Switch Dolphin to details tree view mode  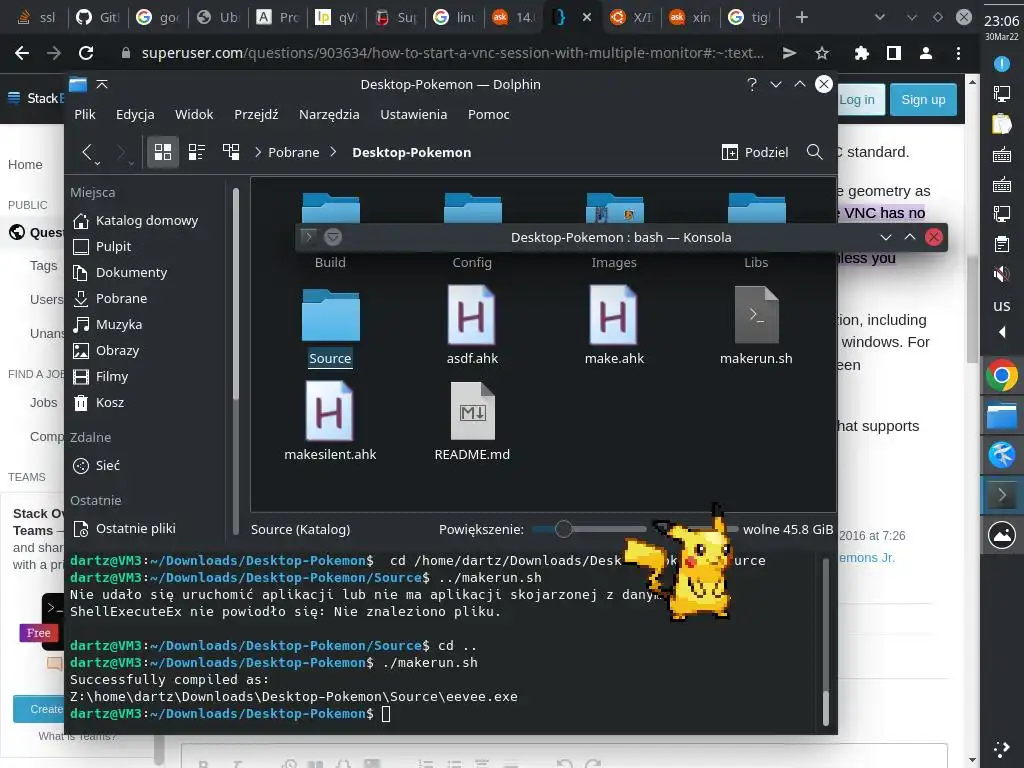click(x=231, y=152)
